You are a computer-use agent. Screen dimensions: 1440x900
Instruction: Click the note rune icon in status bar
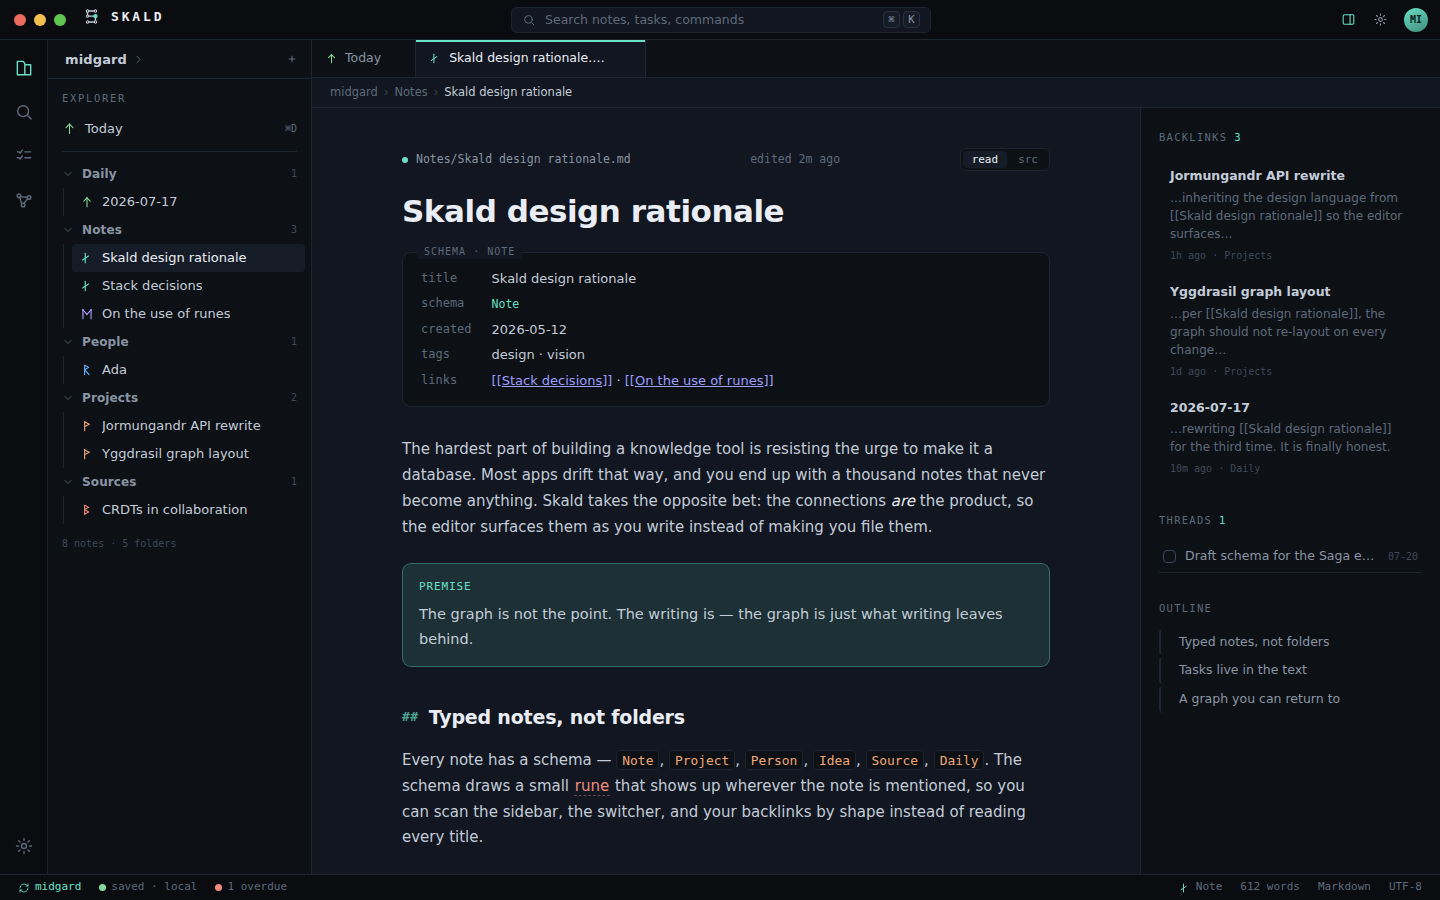(x=1184, y=887)
